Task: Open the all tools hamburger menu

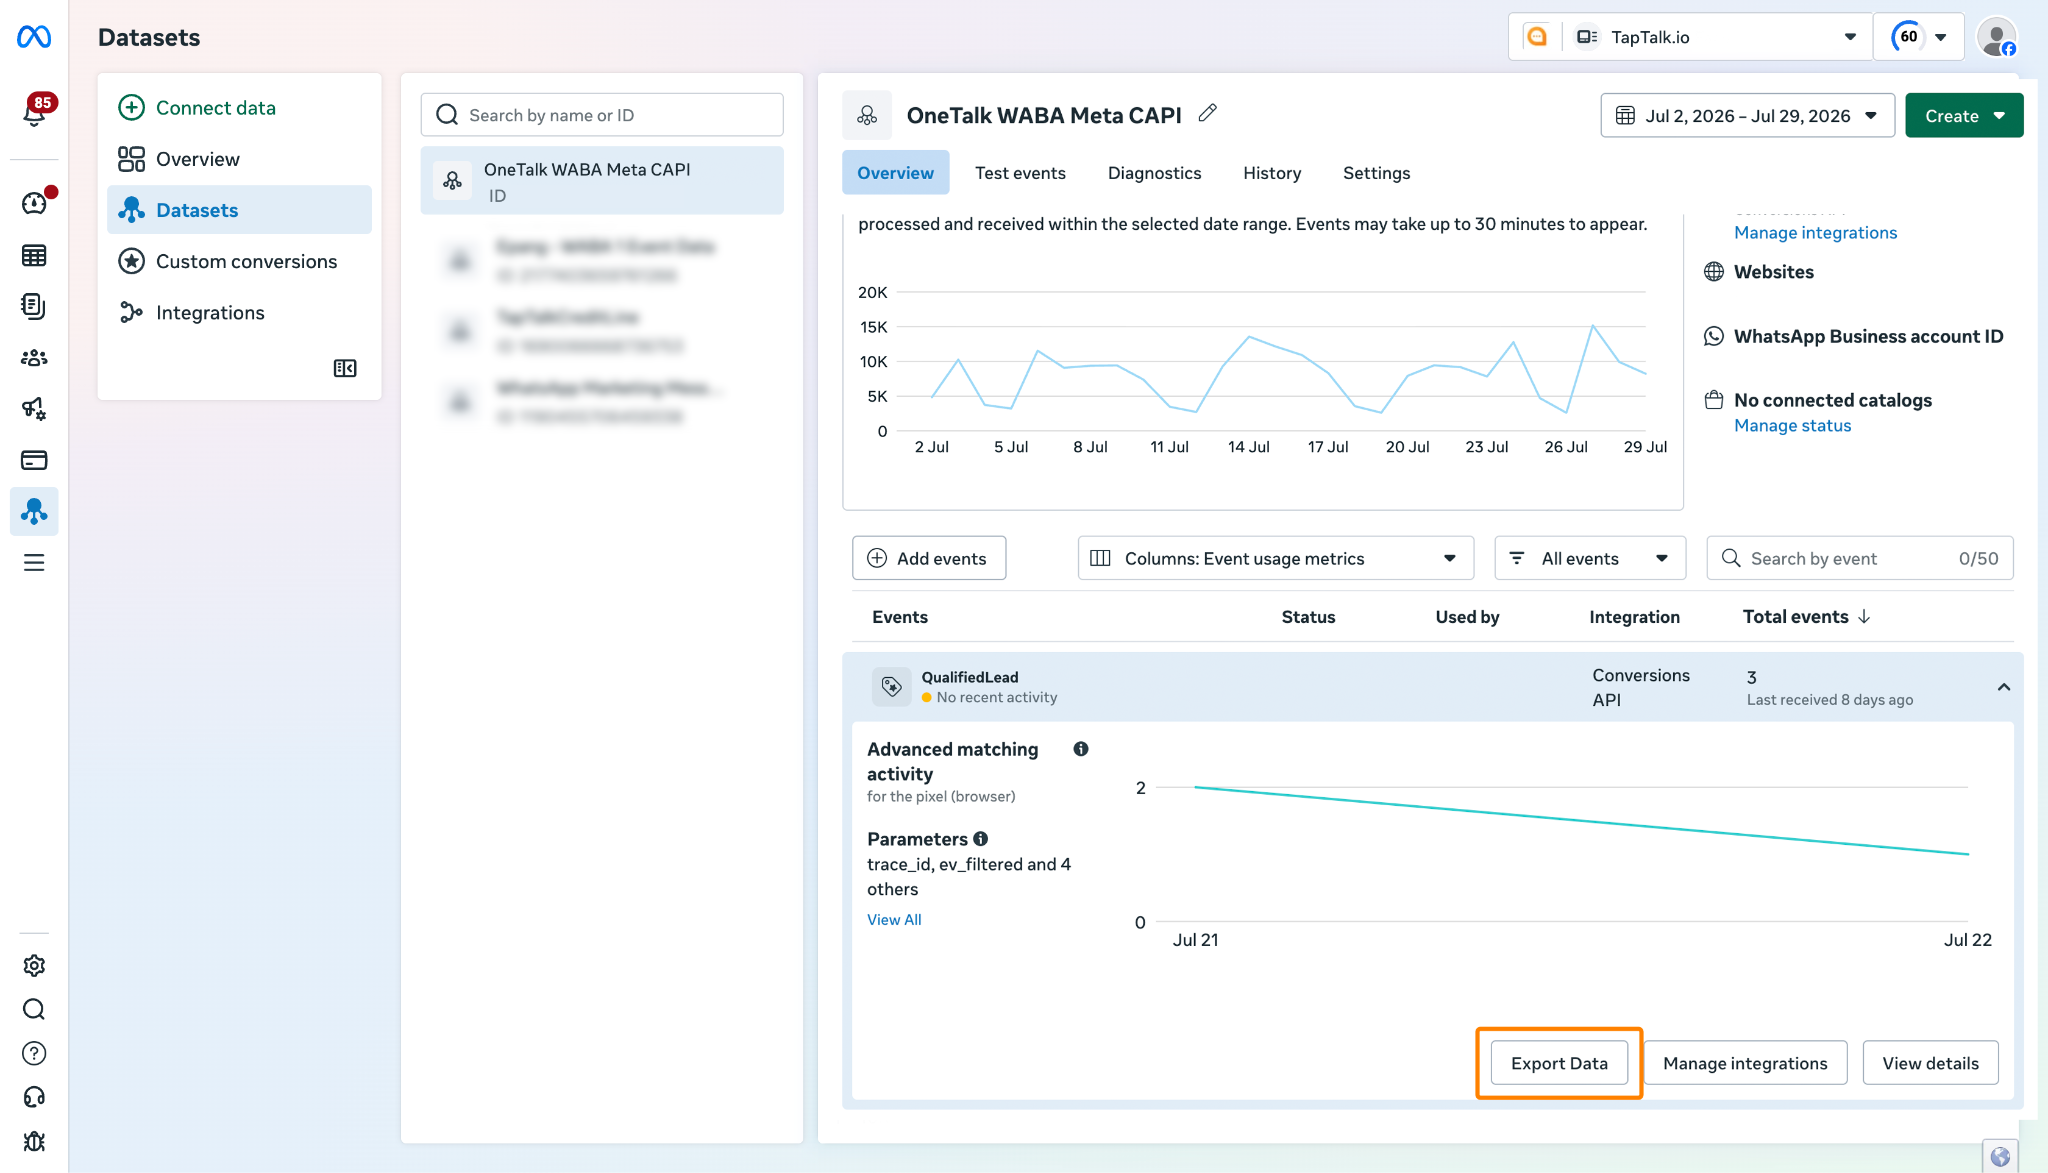Action: tap(34, 563)
